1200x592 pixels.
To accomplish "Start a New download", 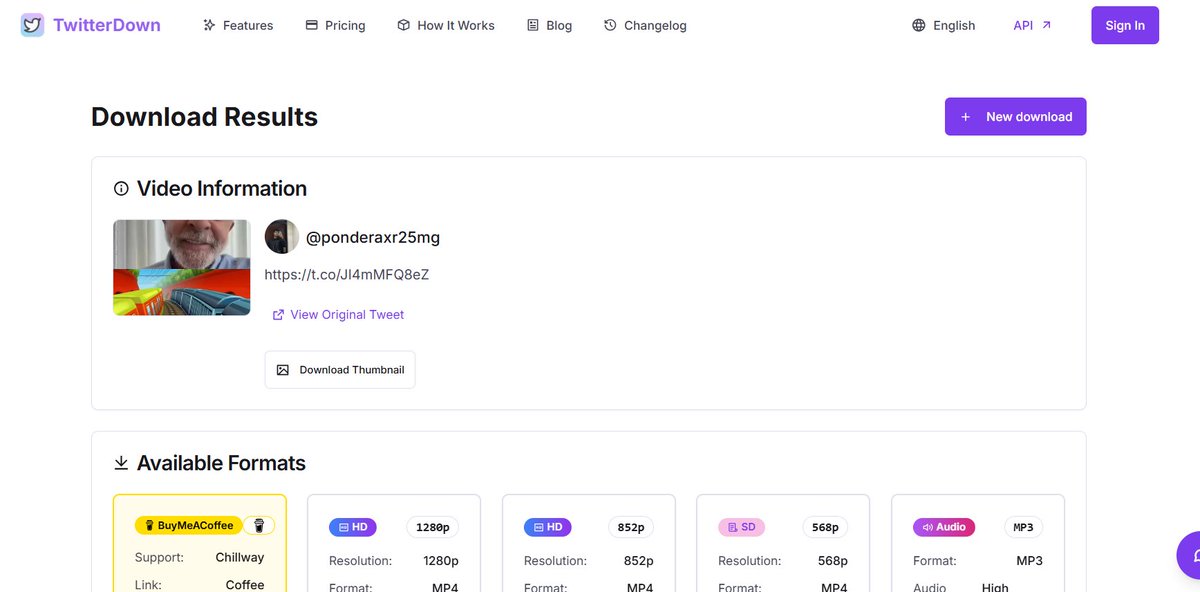I will (x=1015, y=116).
